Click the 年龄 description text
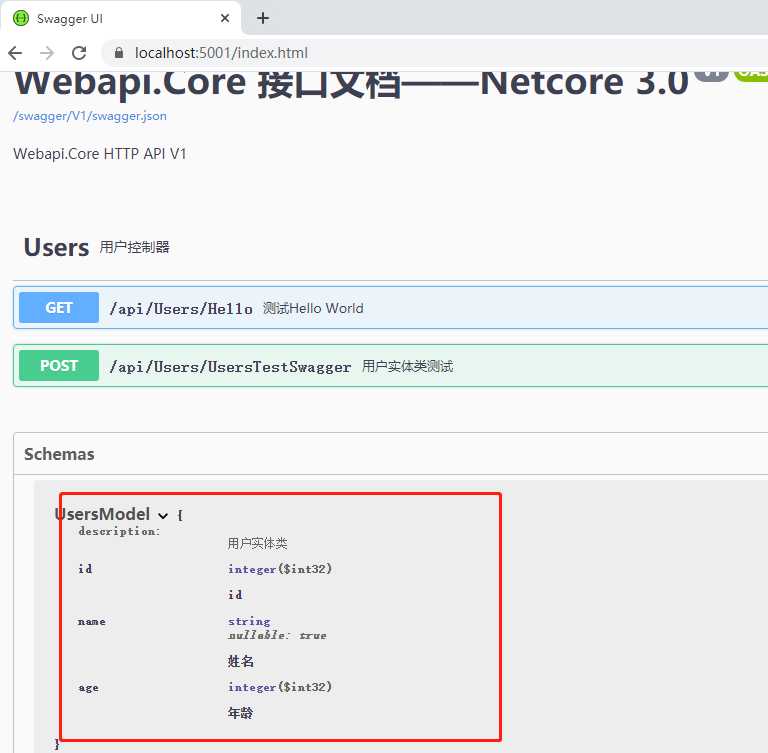The image size is (768, 753). pyautogui.click(x=240, y=713)
